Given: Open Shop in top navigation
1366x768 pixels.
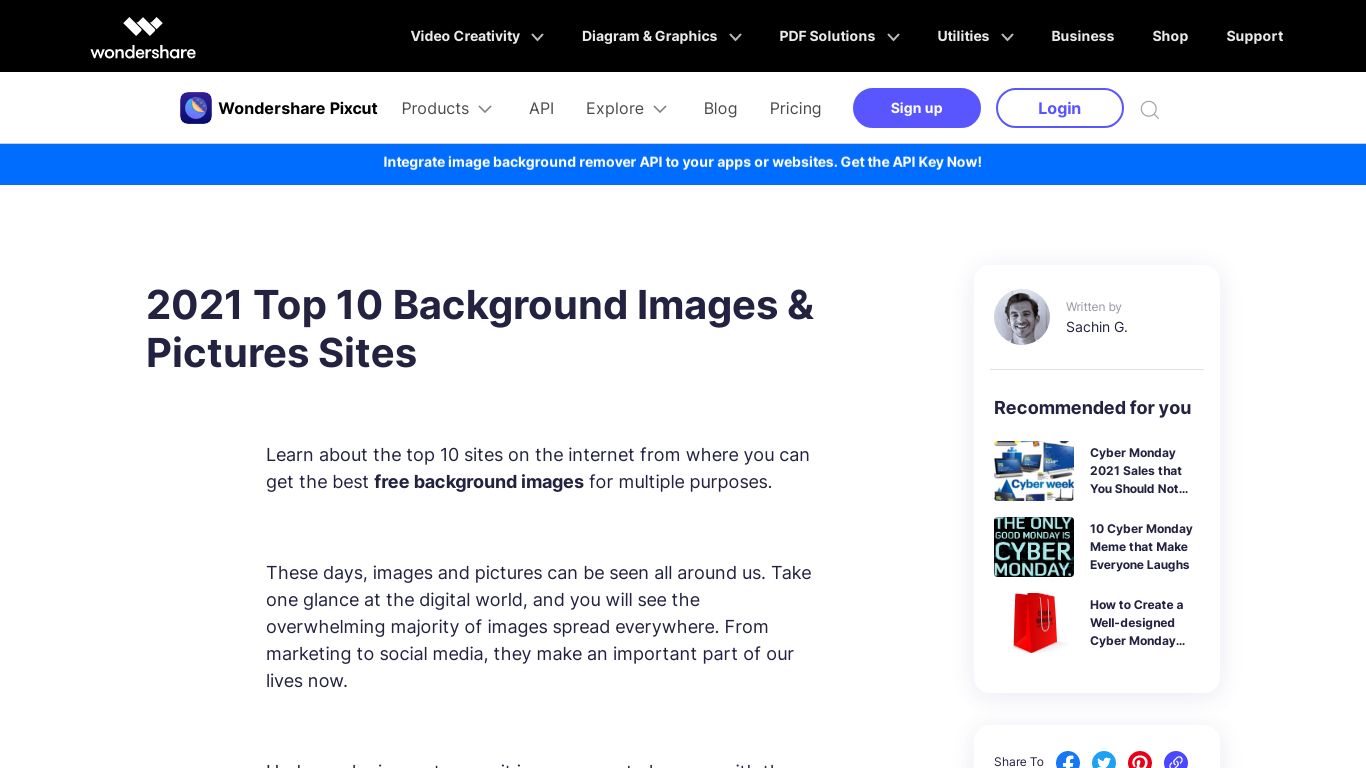Looking at the screenshot, I should click(1170, 36).
